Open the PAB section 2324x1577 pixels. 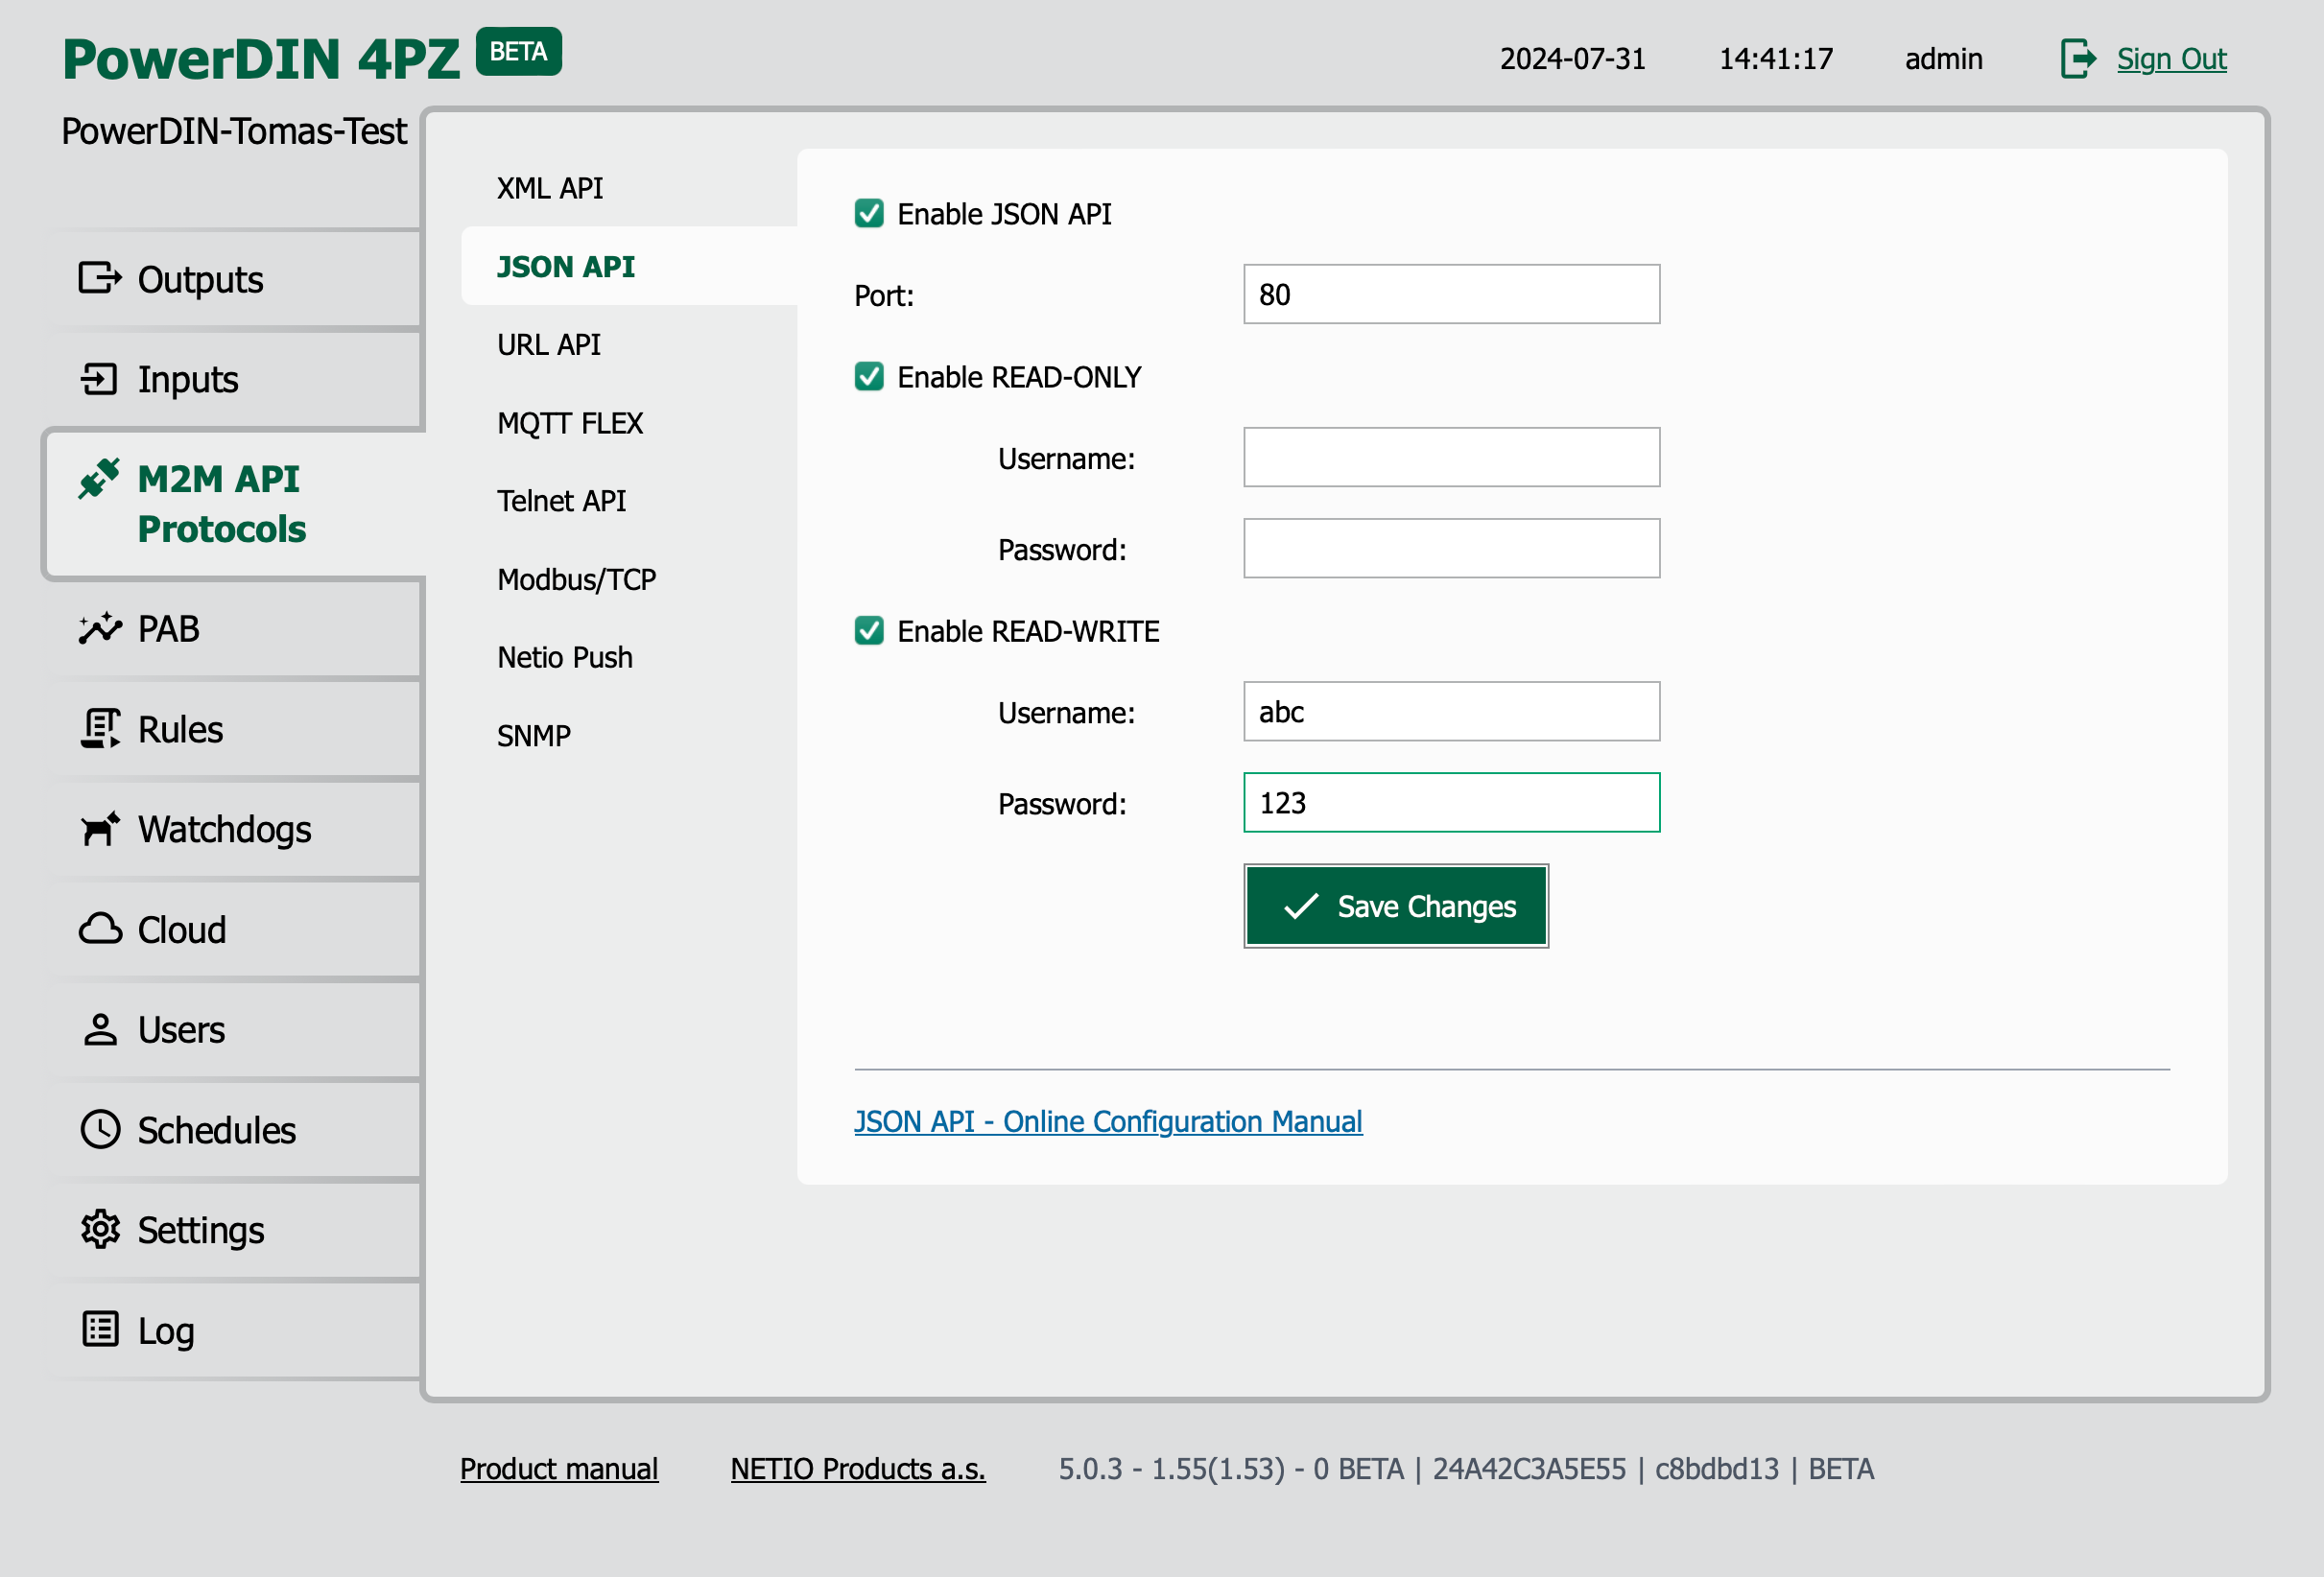click(234, 629)
